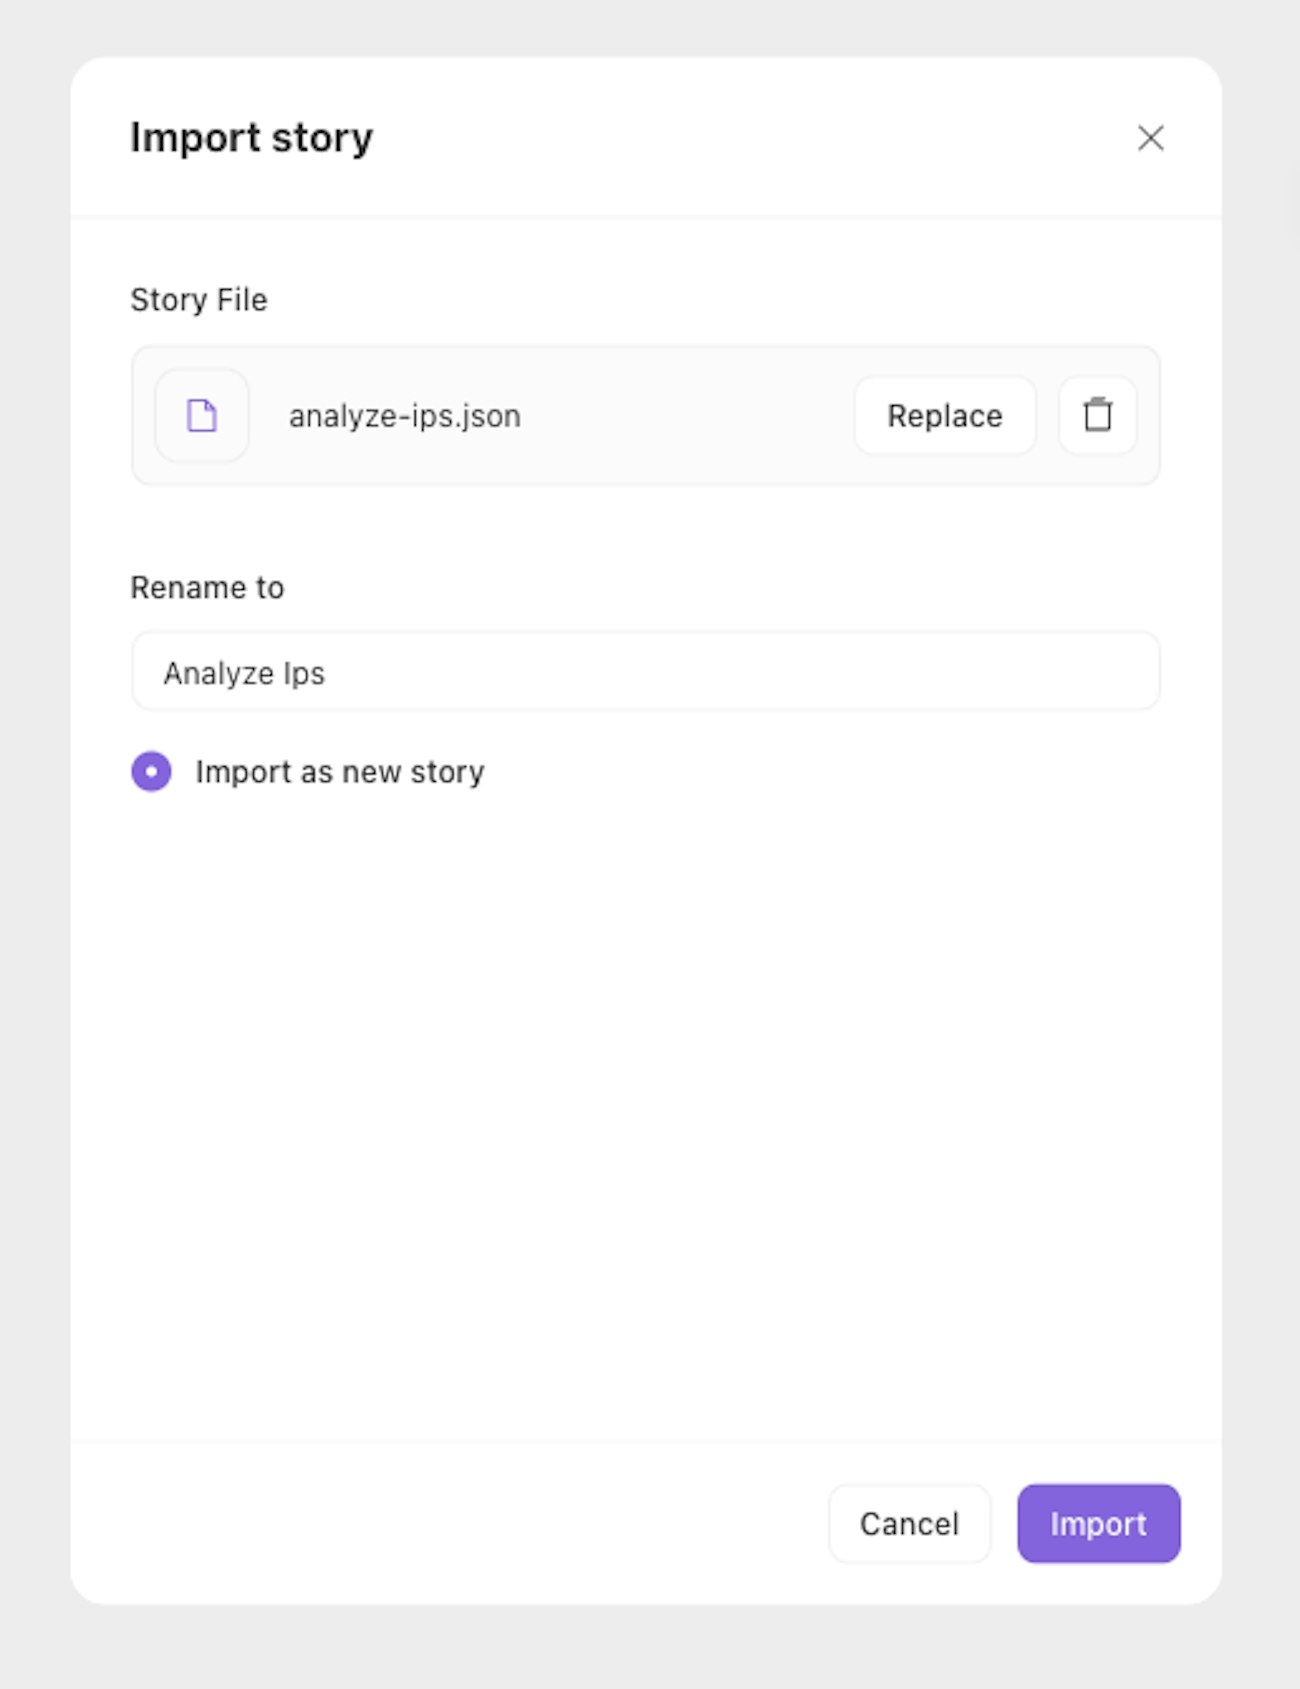This screenshot has width=1300, height=1689.
Task: Click the analyze-ips.json filename text
Action: (x=405, y=416)
